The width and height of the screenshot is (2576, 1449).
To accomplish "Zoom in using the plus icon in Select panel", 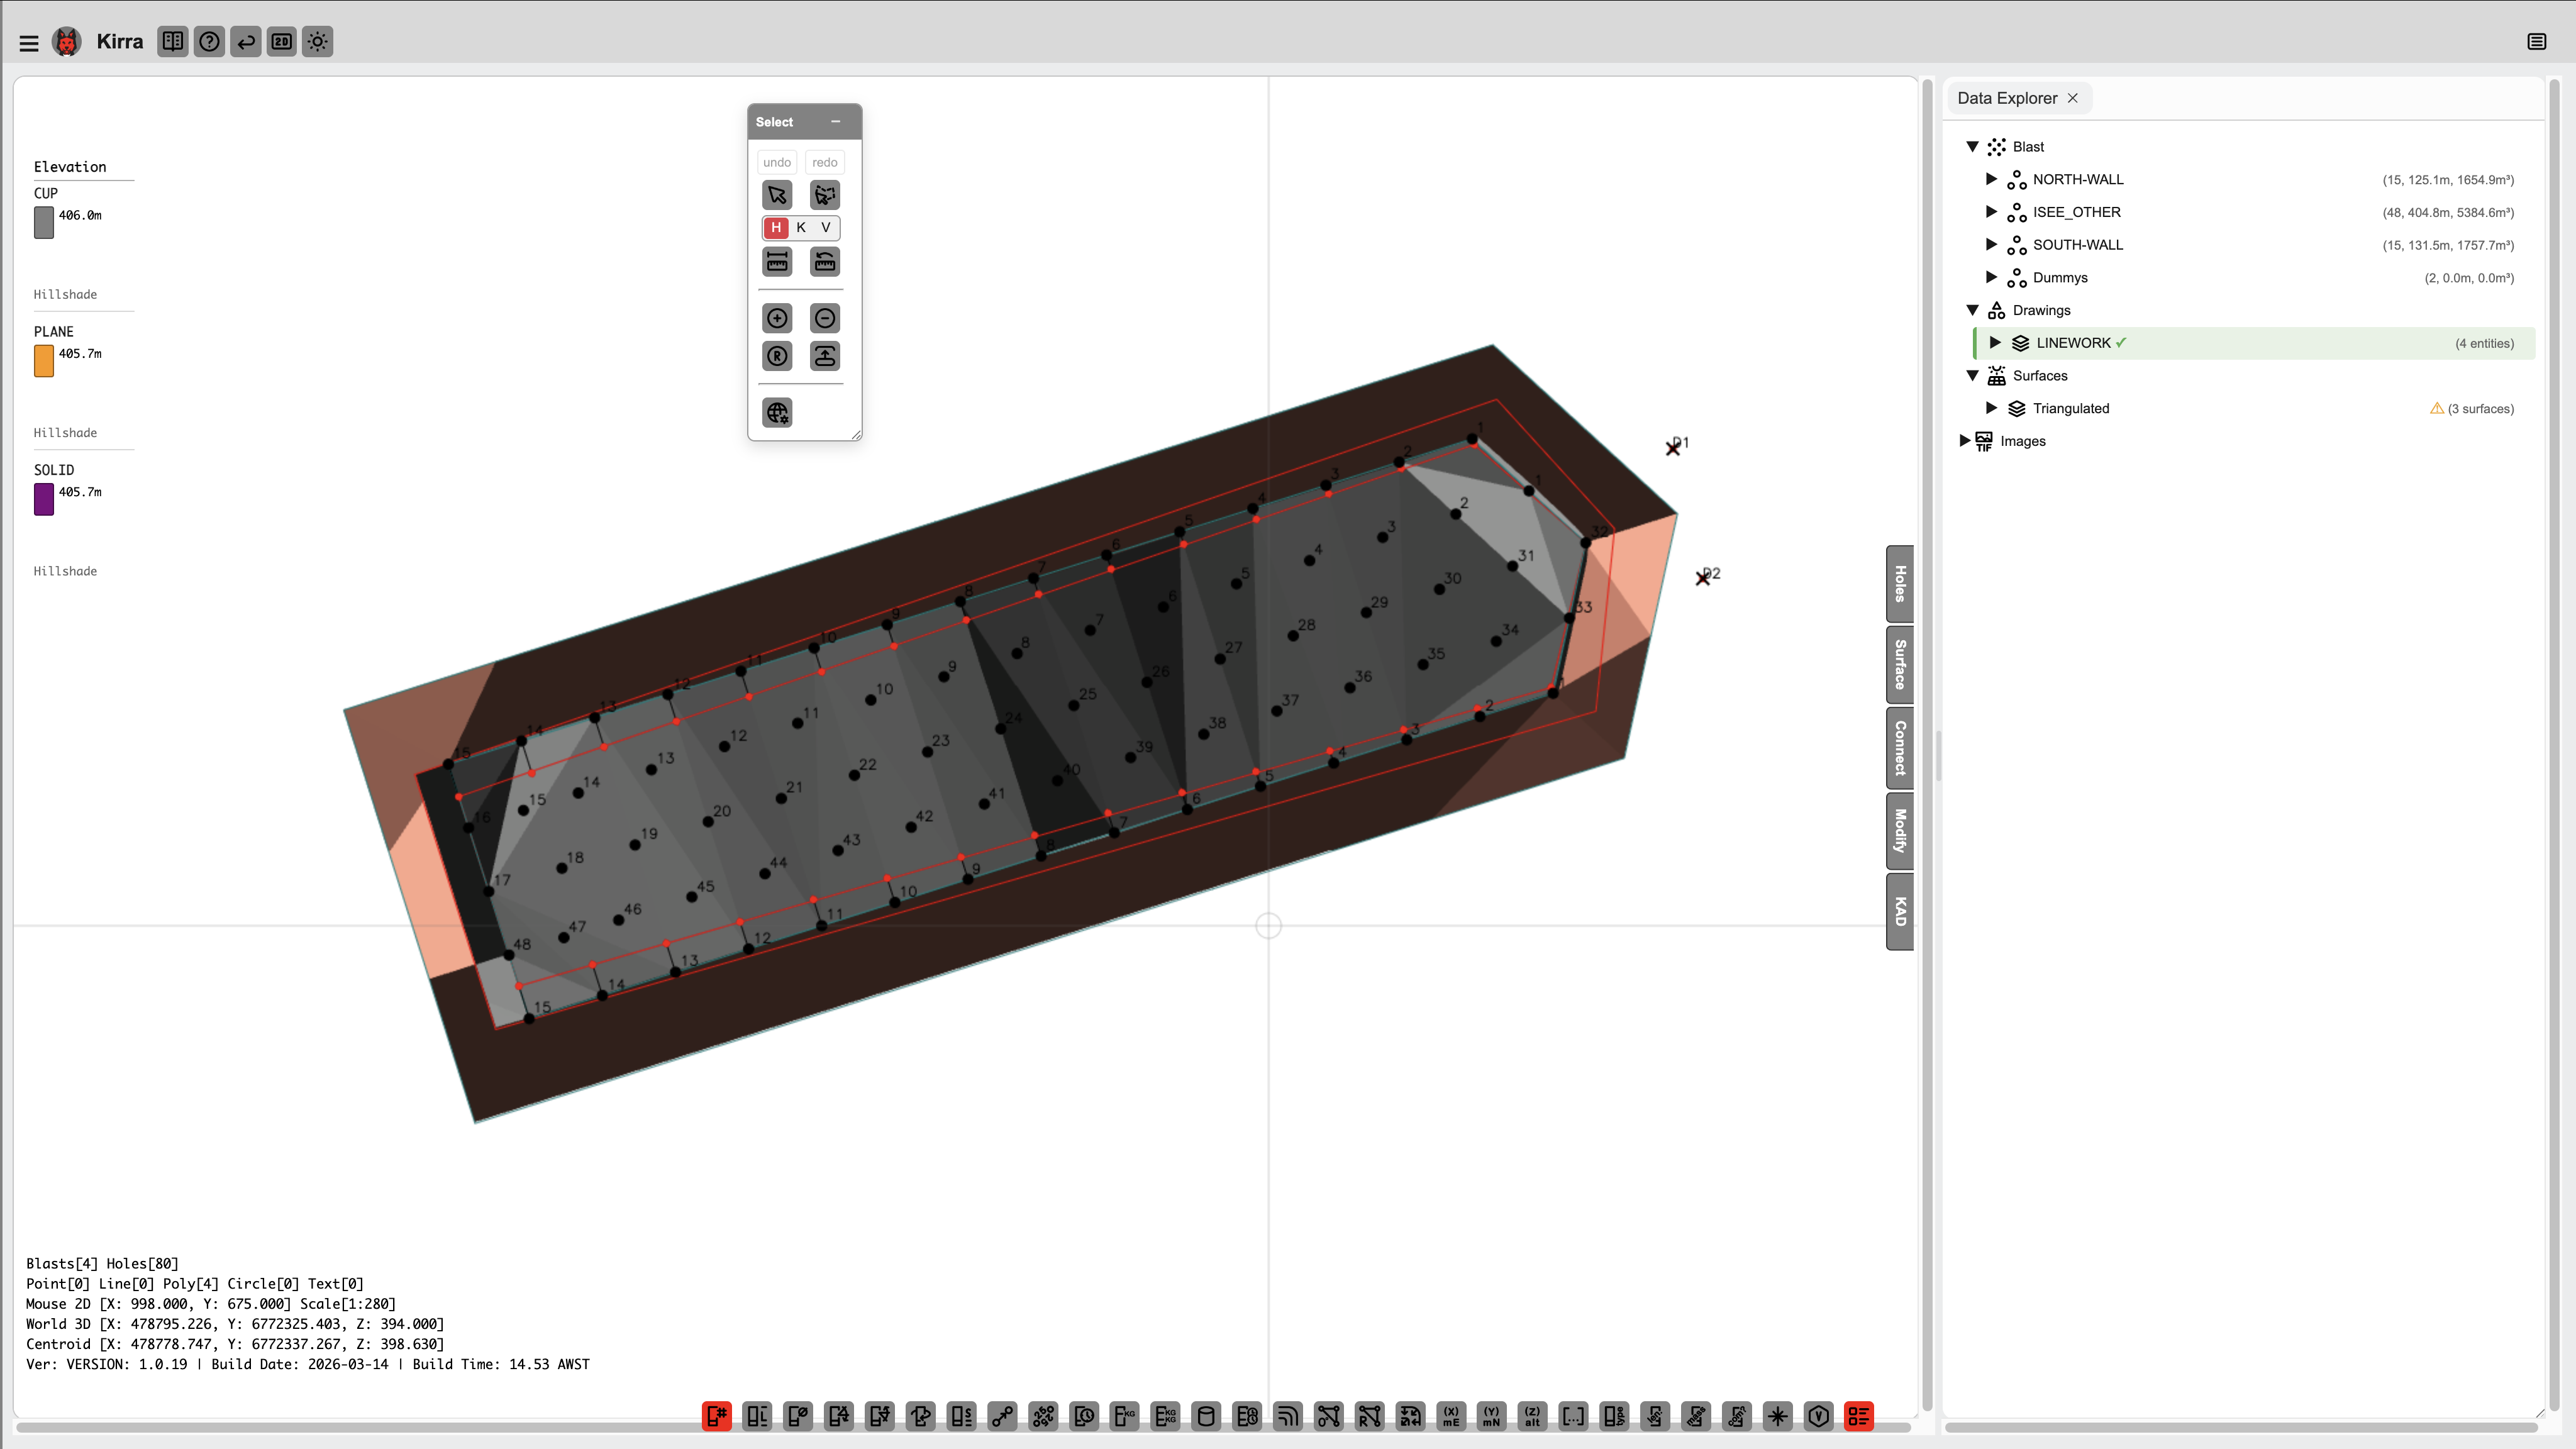I will pos(777,318).
